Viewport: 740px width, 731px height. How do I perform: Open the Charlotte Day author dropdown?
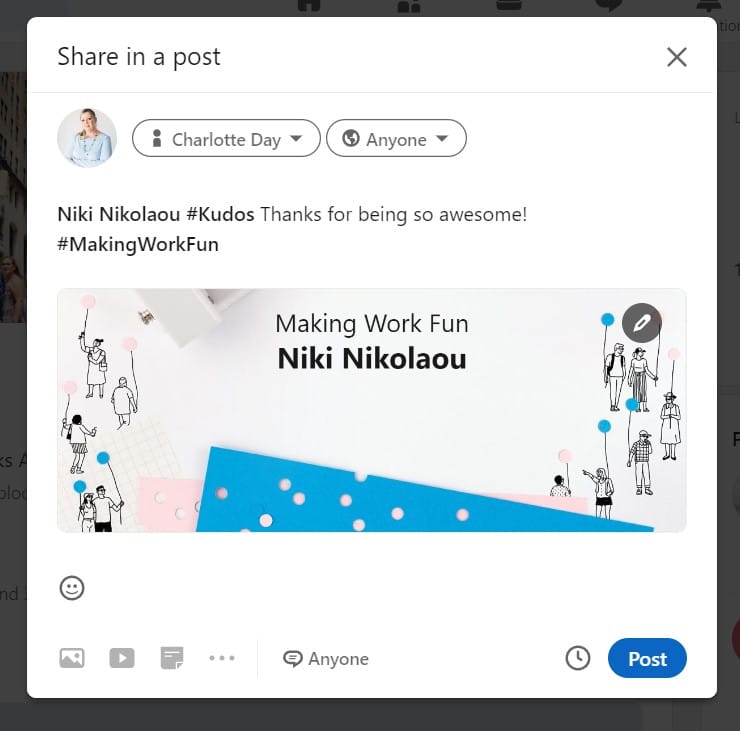(226, 139)
